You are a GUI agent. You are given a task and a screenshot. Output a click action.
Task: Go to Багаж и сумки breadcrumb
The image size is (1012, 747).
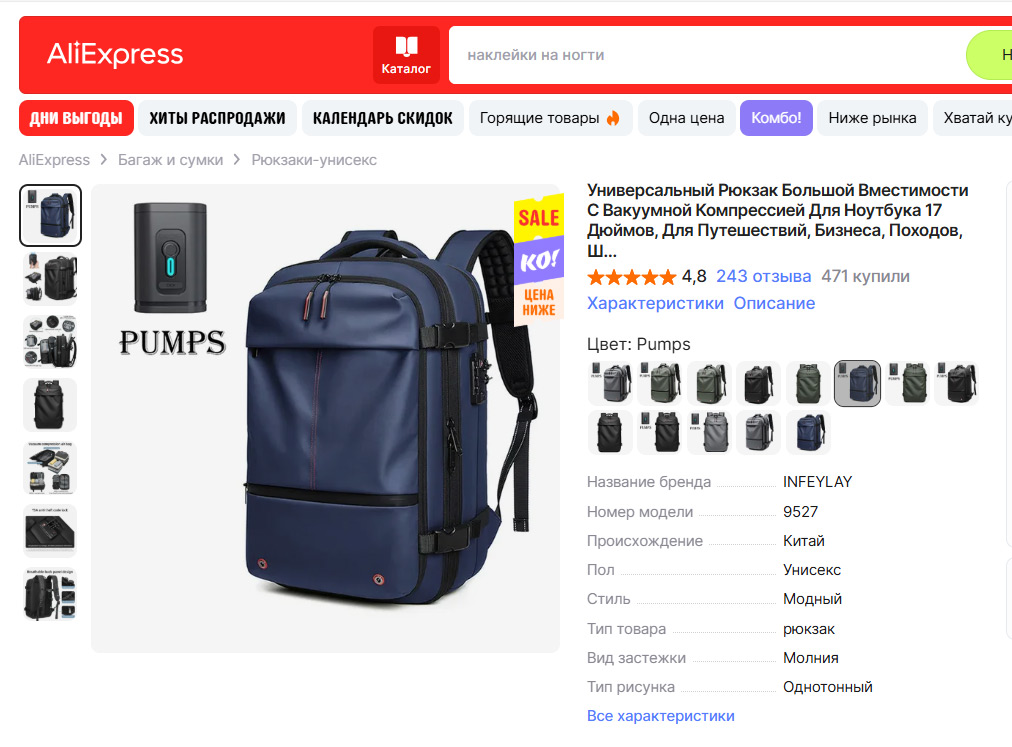coord(170,160)
